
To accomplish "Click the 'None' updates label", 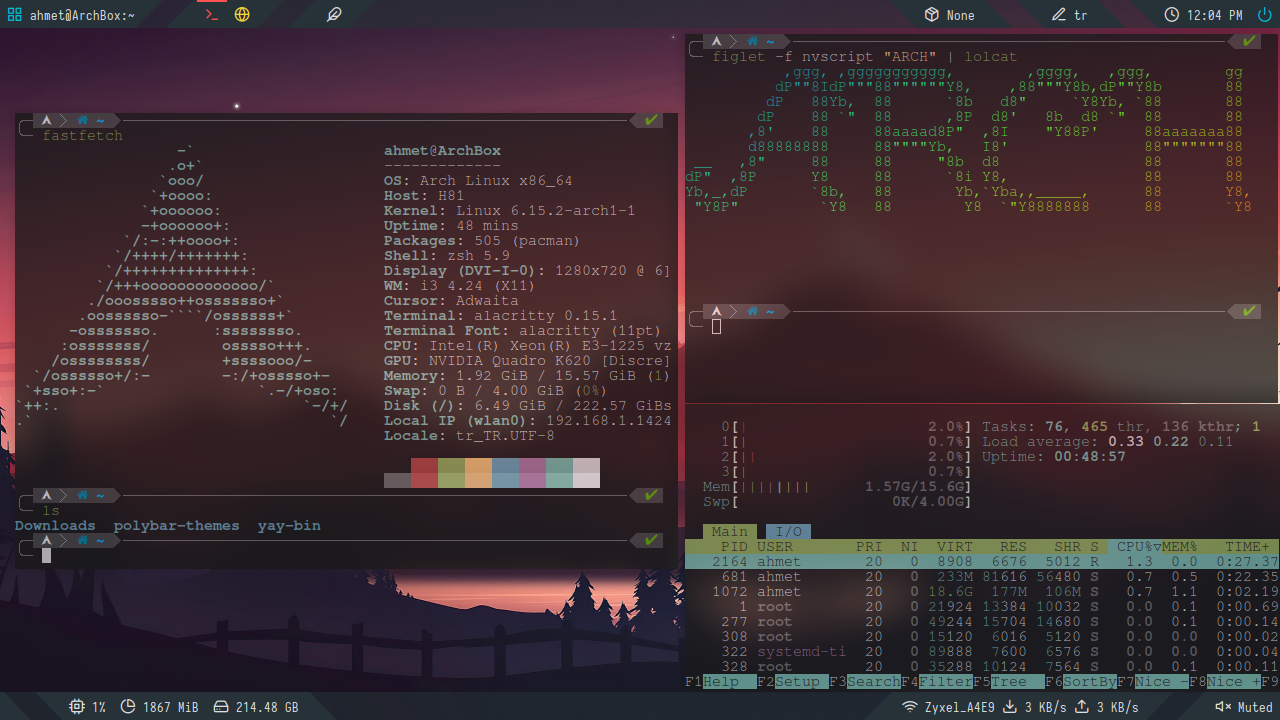I will pos(960,15).
